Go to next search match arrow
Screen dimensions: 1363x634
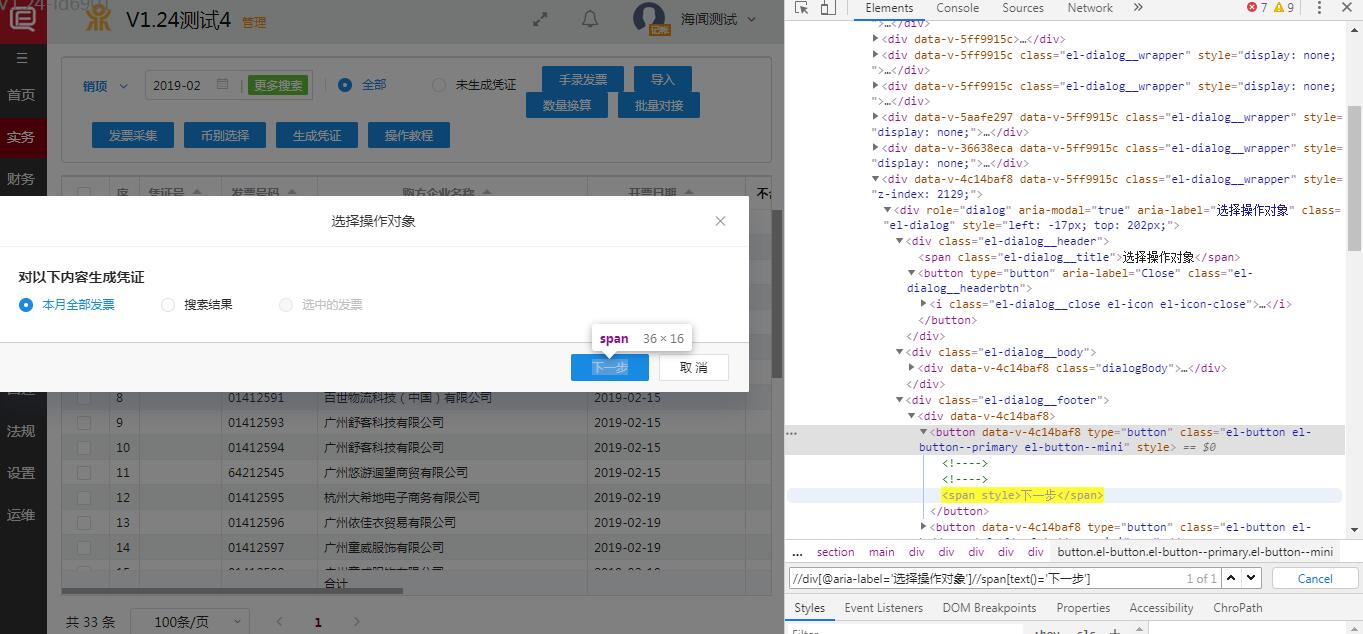[x=1252, y=578]
